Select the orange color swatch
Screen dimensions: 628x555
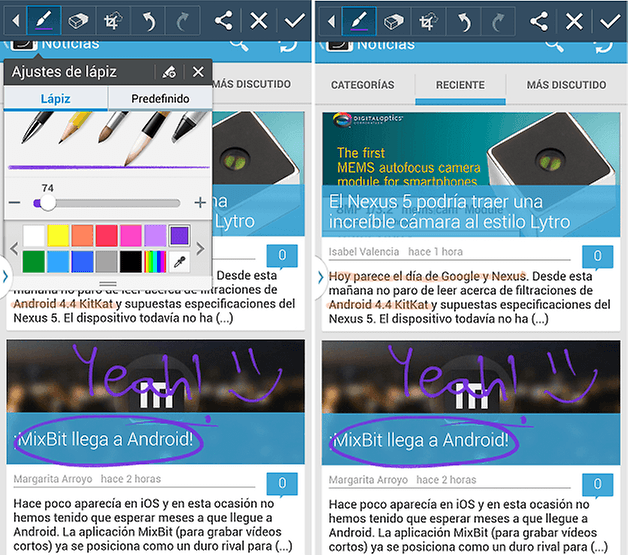click(82, 235)
